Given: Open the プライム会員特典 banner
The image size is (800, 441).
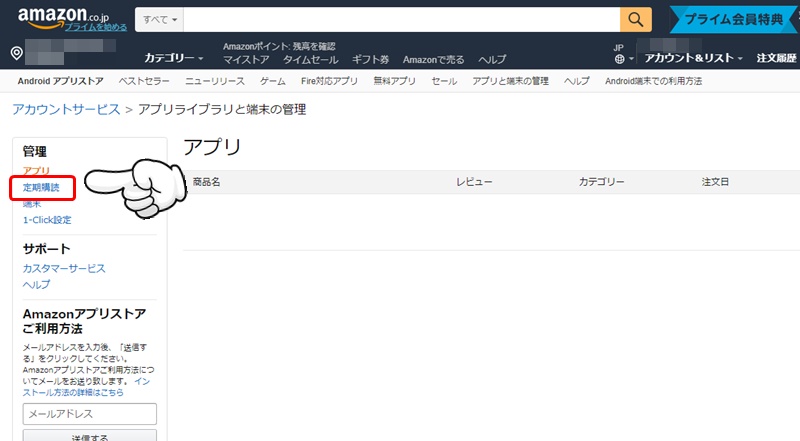Looking at the screenshot, I should tap(733, 19).
